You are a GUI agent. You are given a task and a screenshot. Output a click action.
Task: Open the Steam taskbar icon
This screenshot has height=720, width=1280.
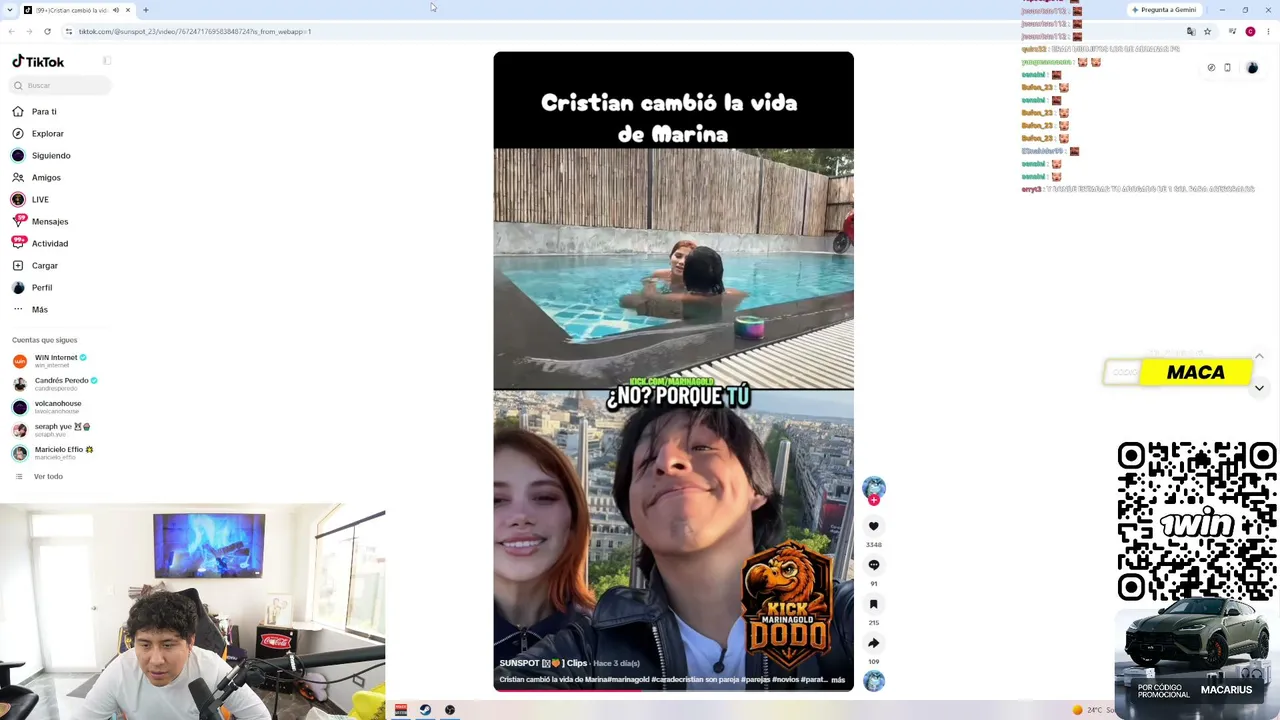(425, 710)
